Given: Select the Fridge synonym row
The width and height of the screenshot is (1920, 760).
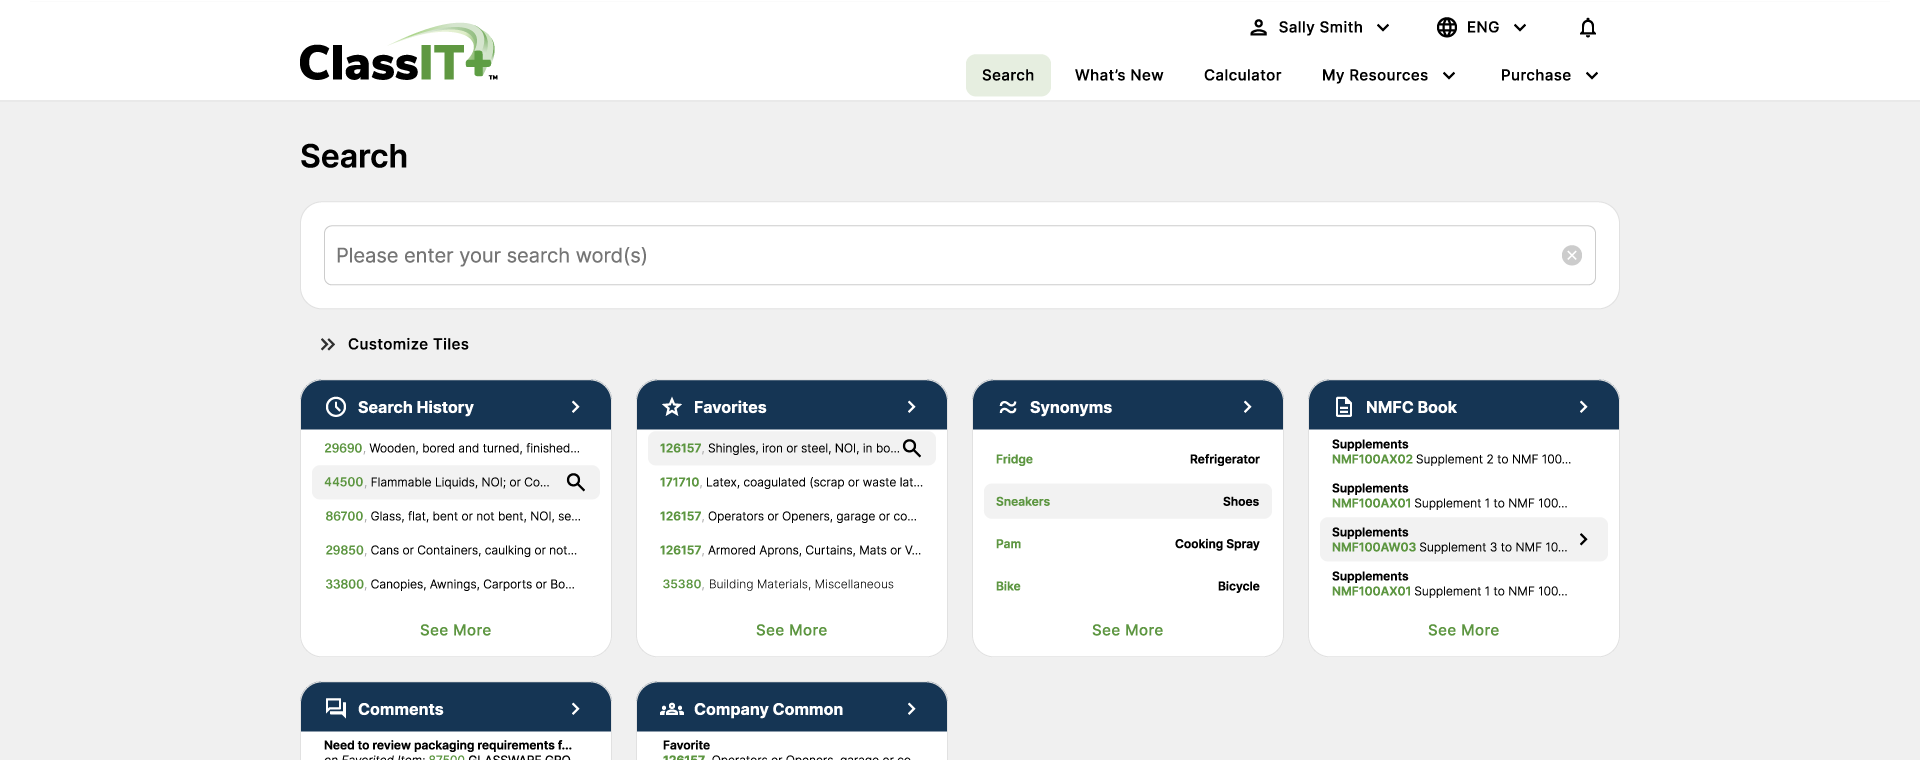Looking at the screenshot, I should pyautogui.click(x=1128, y=459).
